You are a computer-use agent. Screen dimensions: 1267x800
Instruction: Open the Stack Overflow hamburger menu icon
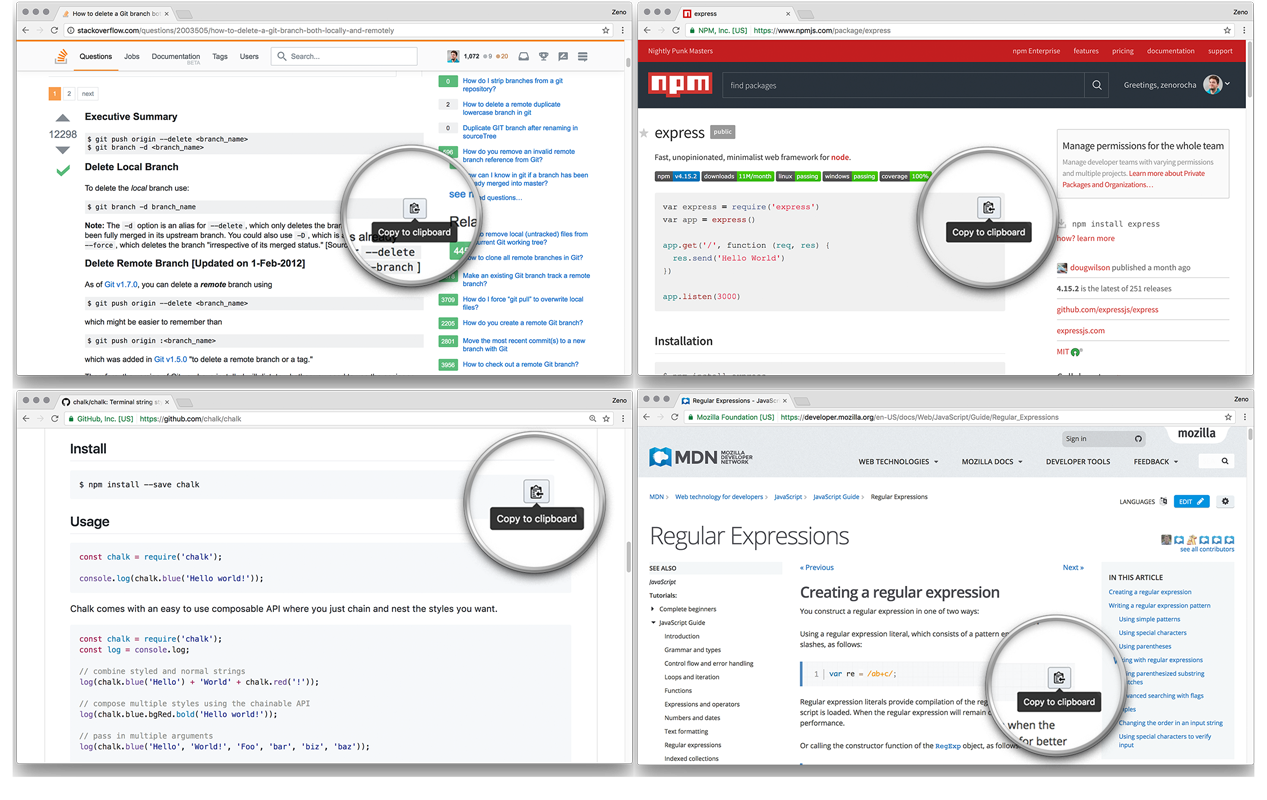point(582,57)
